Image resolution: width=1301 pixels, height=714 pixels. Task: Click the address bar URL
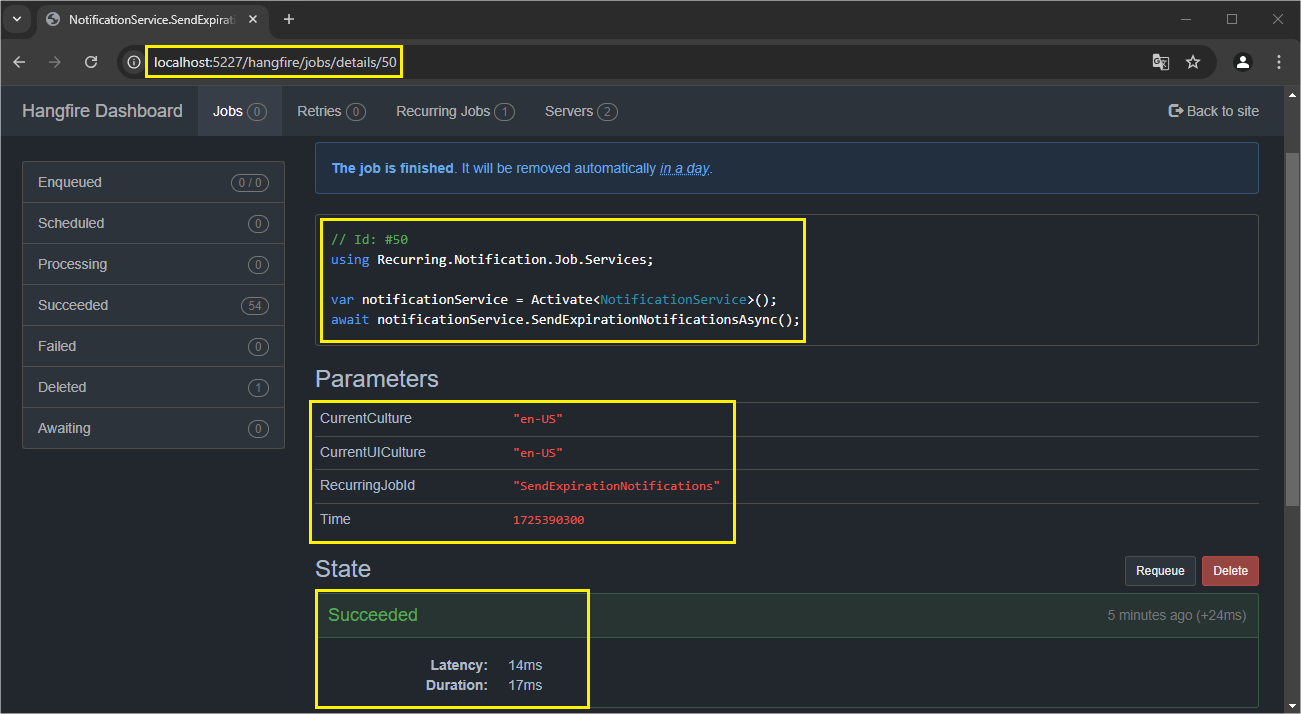275,62
